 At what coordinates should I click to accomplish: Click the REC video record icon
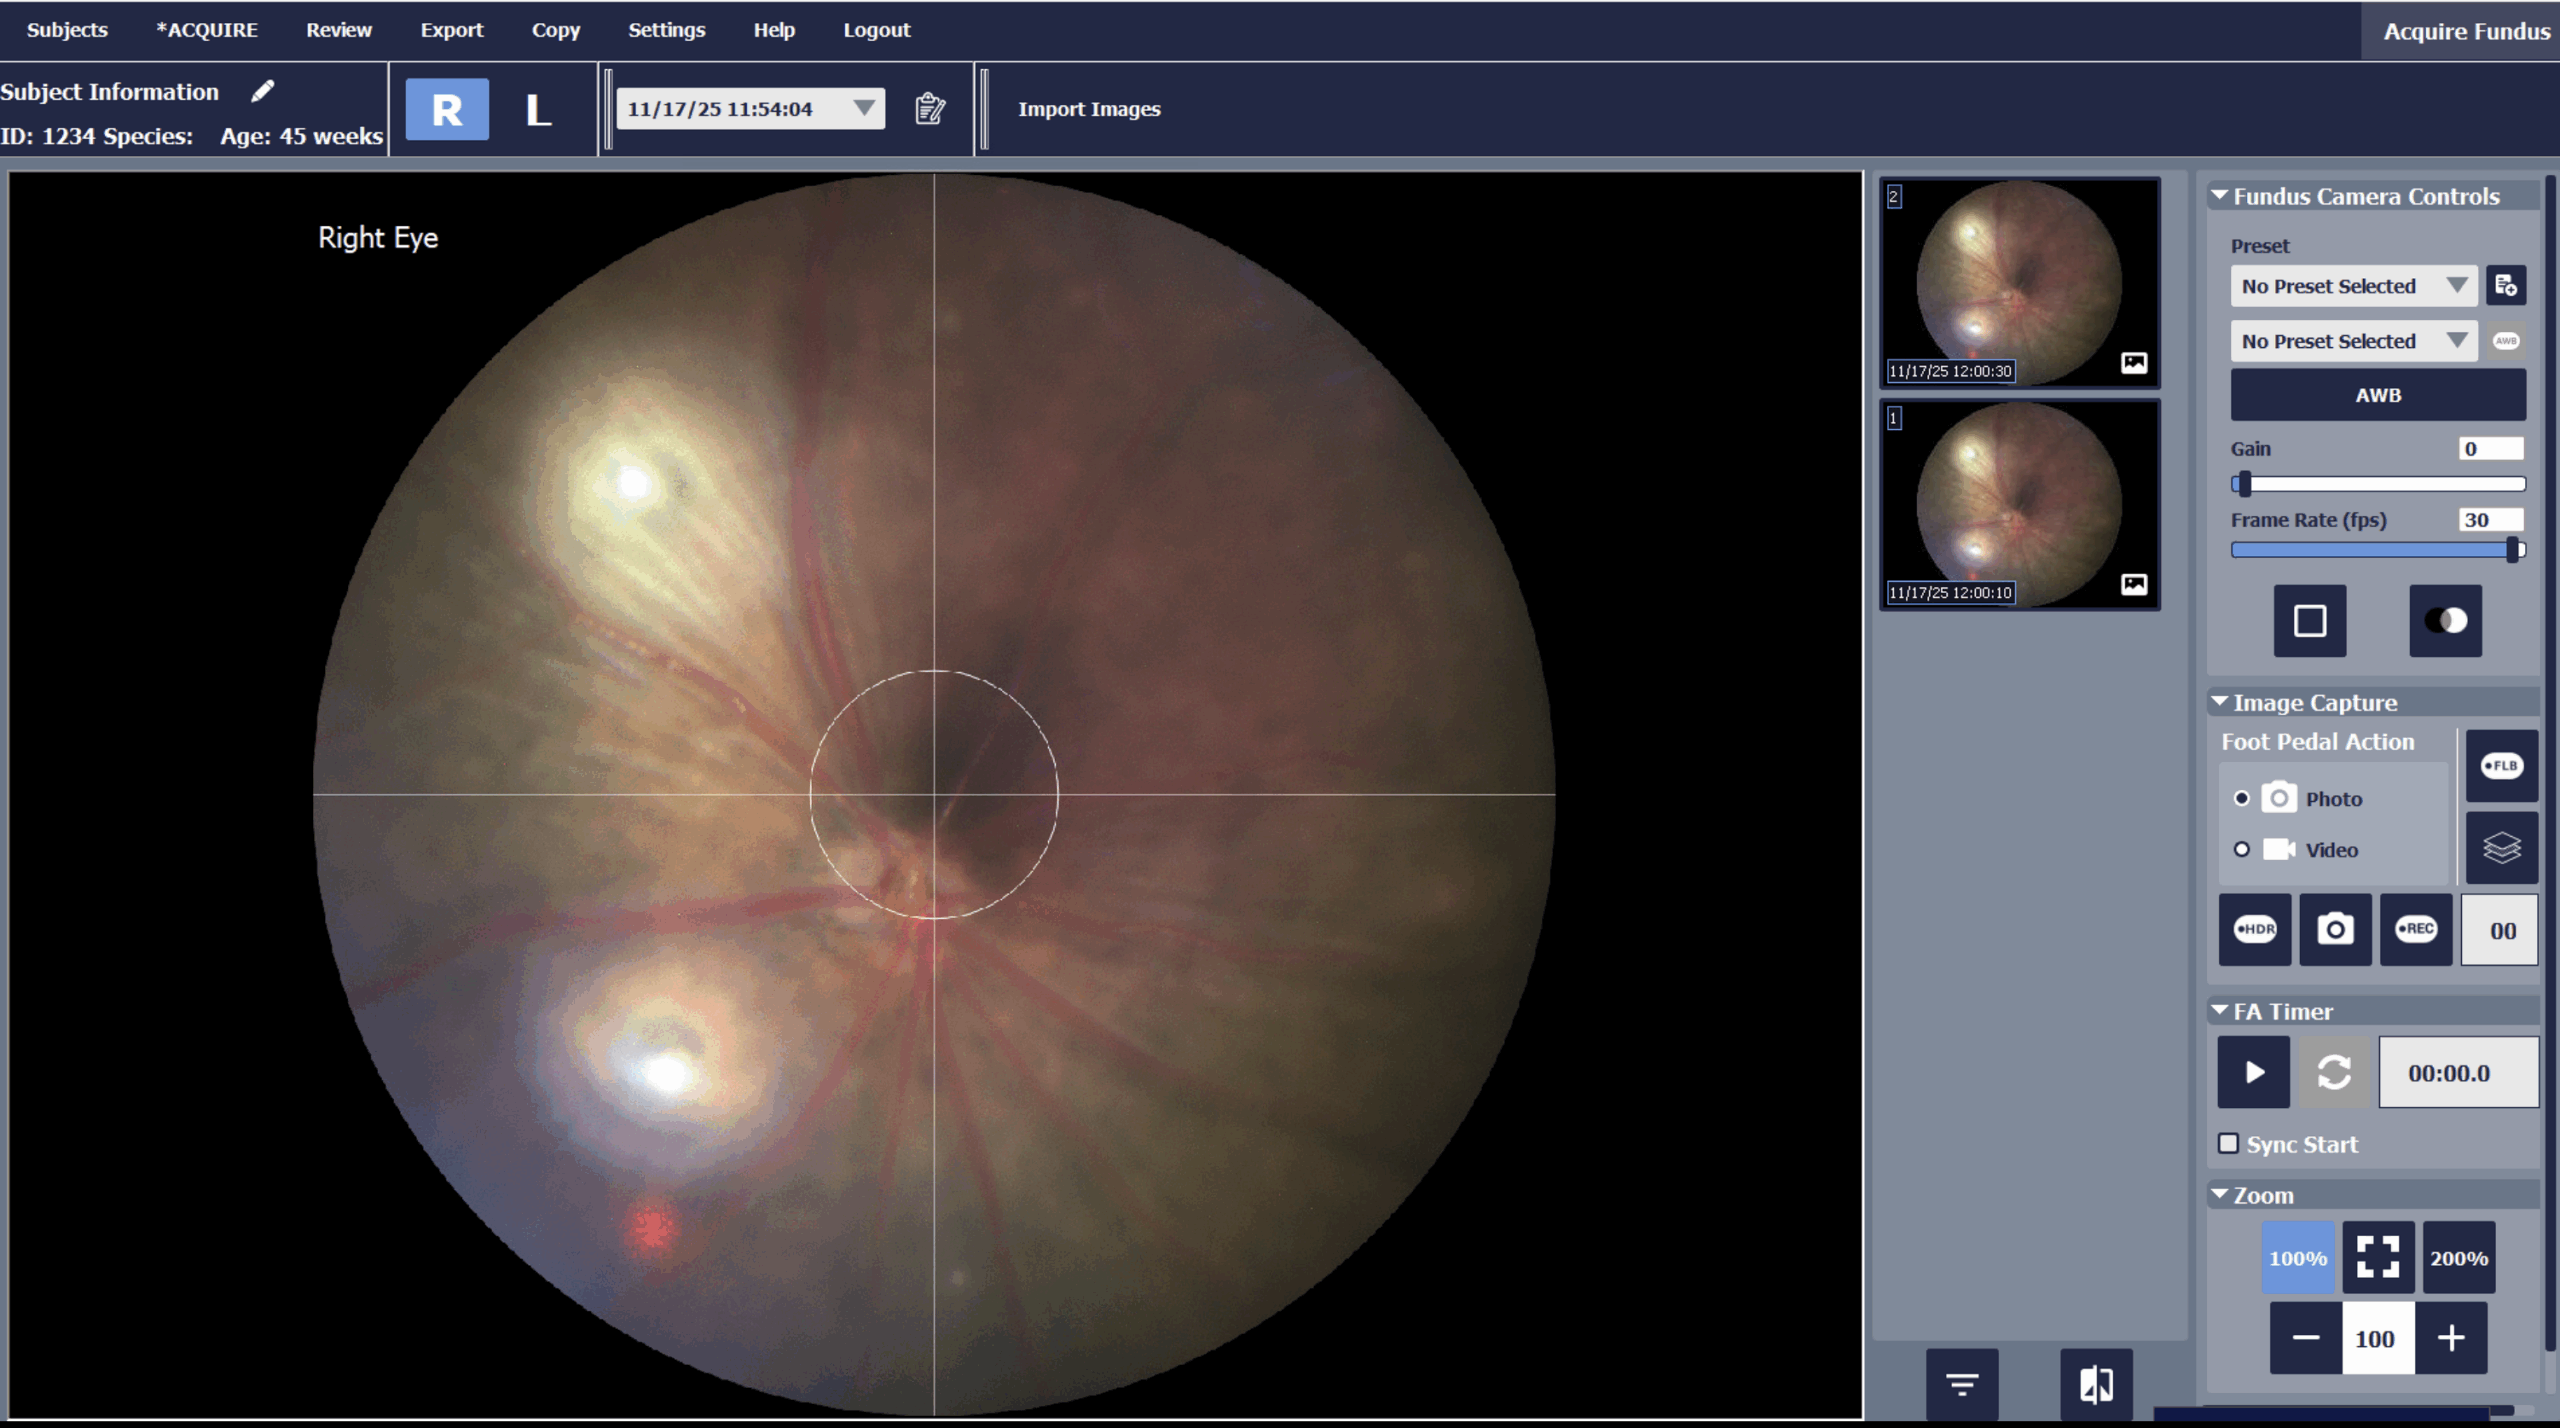click(x=2415, y=929)
